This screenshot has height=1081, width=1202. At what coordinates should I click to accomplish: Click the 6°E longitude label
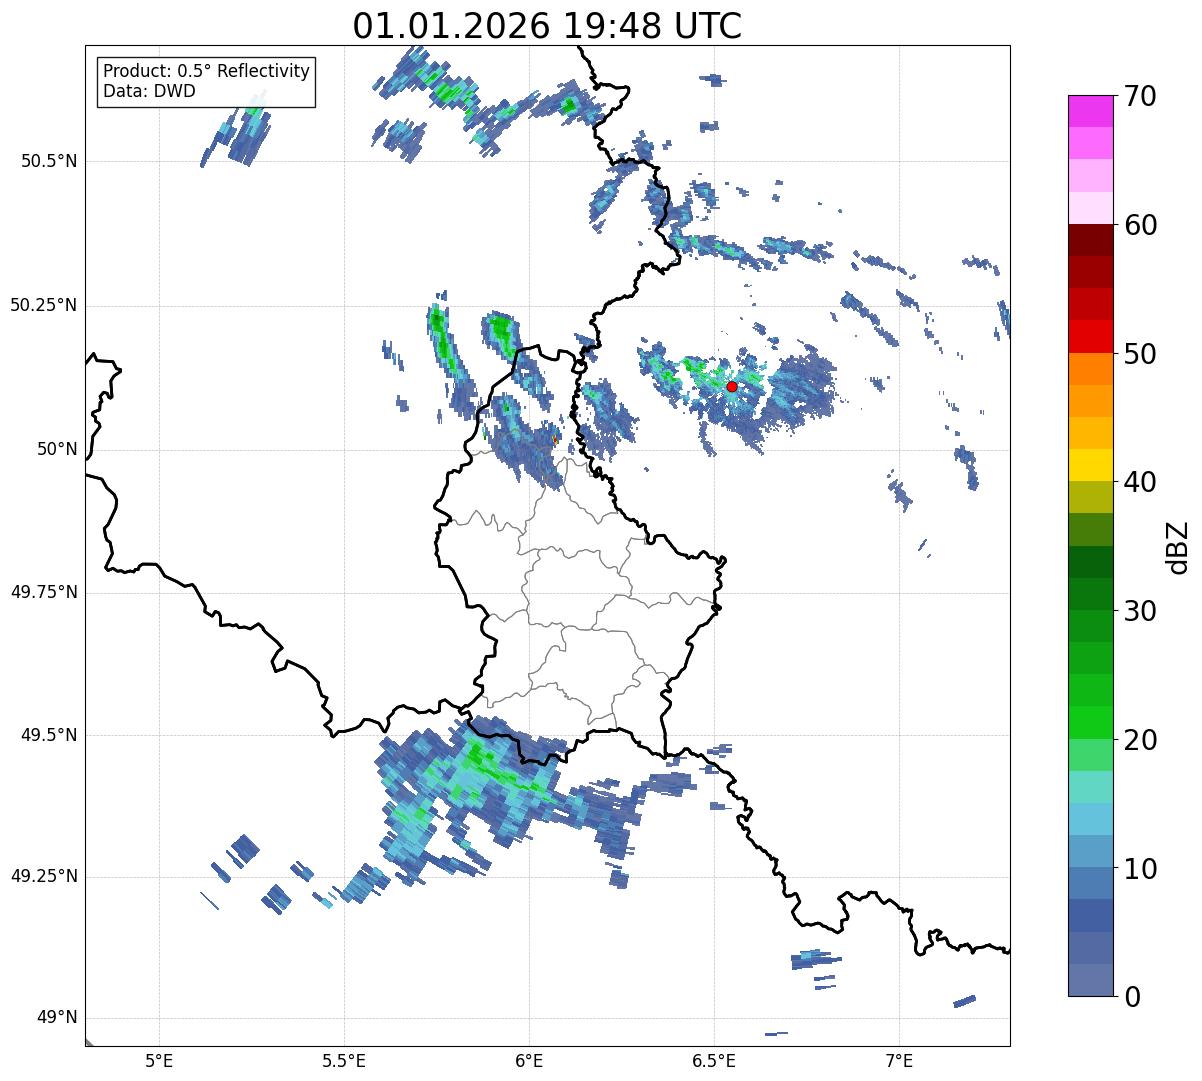coord(529,1061)
